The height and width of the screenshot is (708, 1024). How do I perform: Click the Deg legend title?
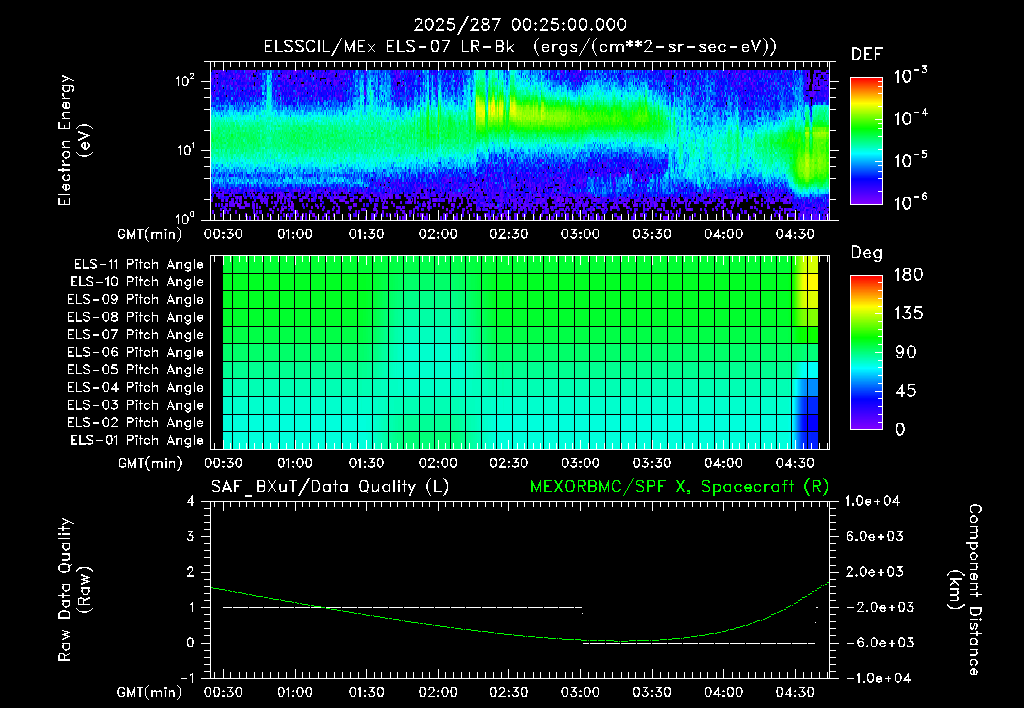[867, 253]
